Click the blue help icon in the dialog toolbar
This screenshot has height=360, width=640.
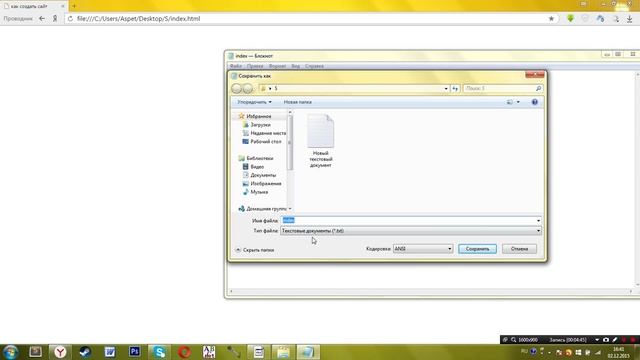pyautogui.click(x=535, y=102)
